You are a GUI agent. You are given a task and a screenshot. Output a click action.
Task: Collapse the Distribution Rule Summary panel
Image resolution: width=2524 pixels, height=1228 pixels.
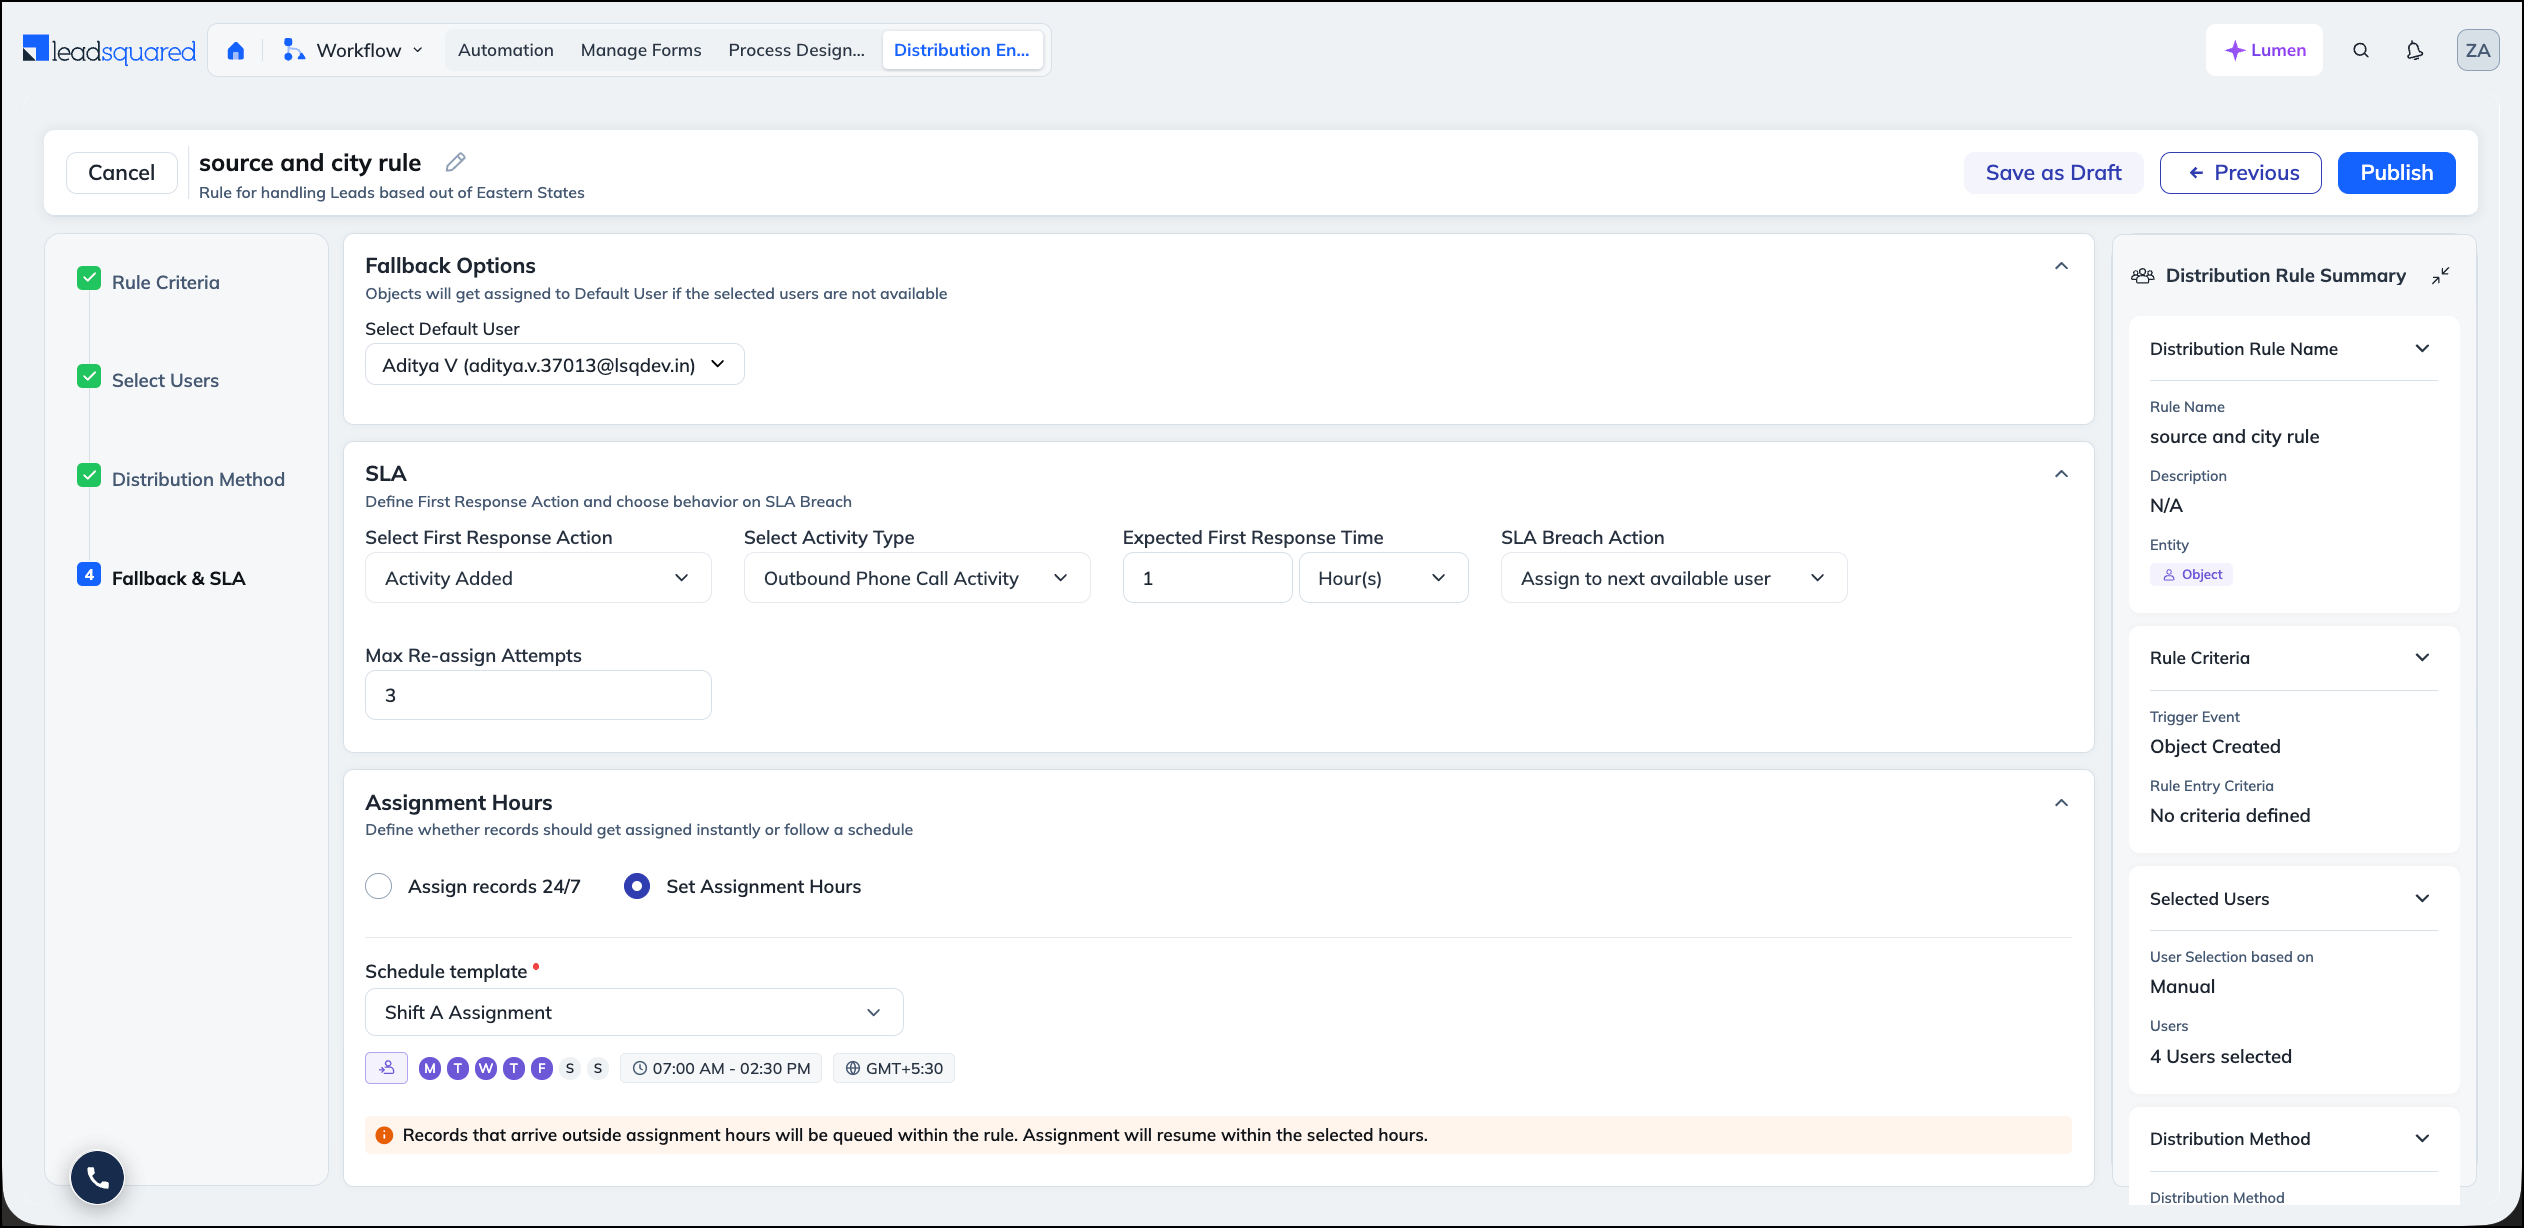pos(2441,275)
